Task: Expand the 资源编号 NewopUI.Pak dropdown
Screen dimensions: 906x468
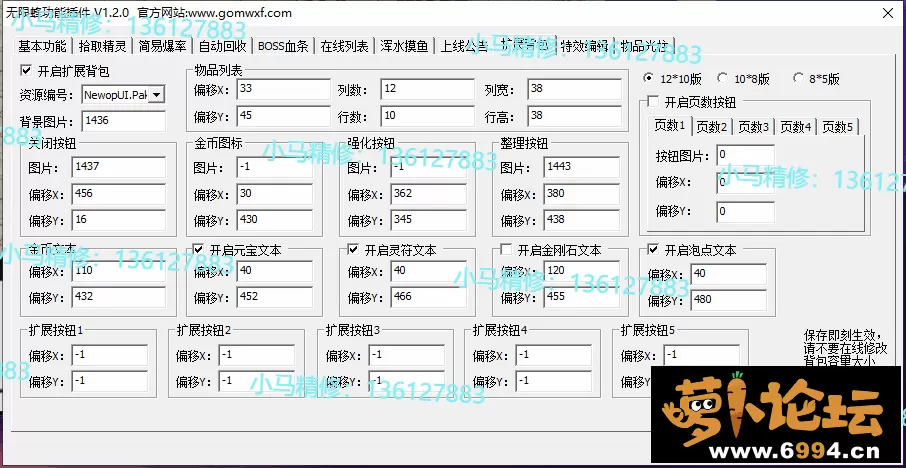Action: [x=157, y=94]
